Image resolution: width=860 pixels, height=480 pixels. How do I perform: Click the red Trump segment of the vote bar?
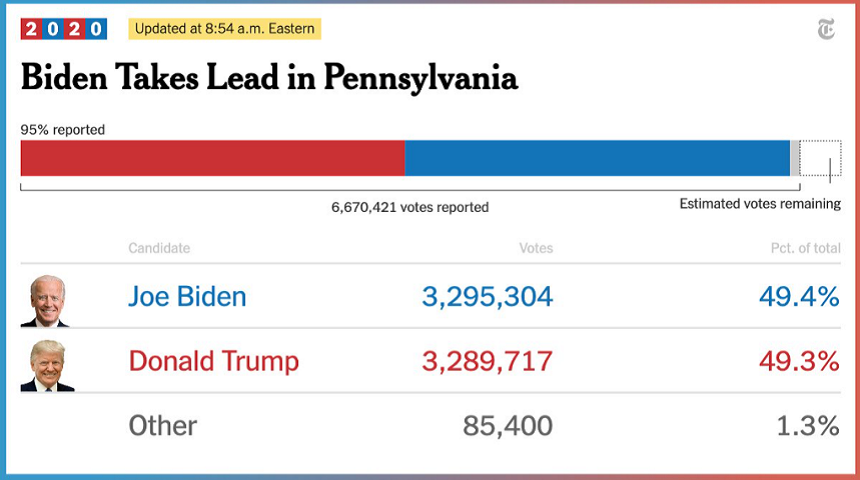point(212,158)
